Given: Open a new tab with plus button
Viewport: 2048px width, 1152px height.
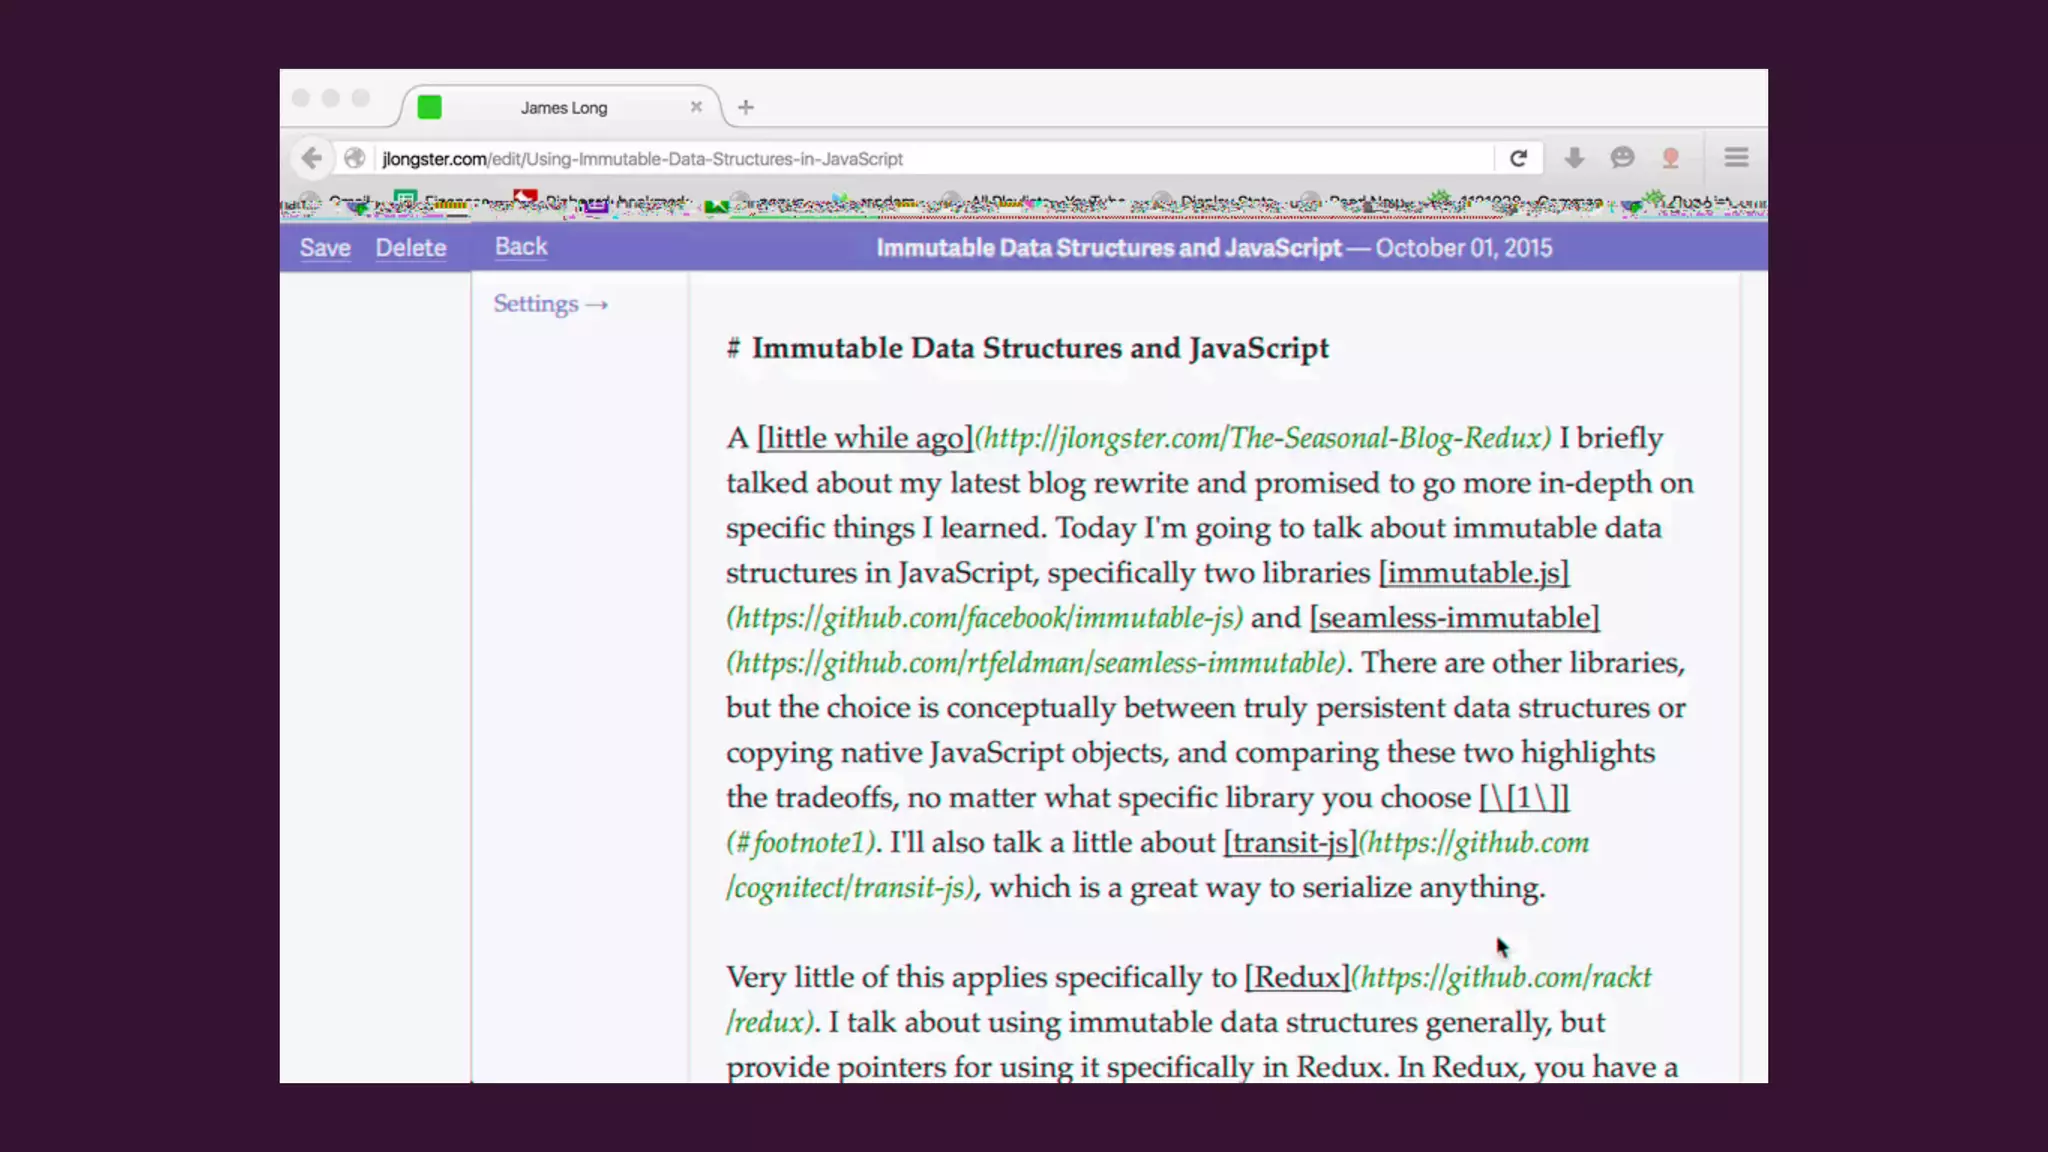Looking at the screenshot, I should click(x=746, y=107).
